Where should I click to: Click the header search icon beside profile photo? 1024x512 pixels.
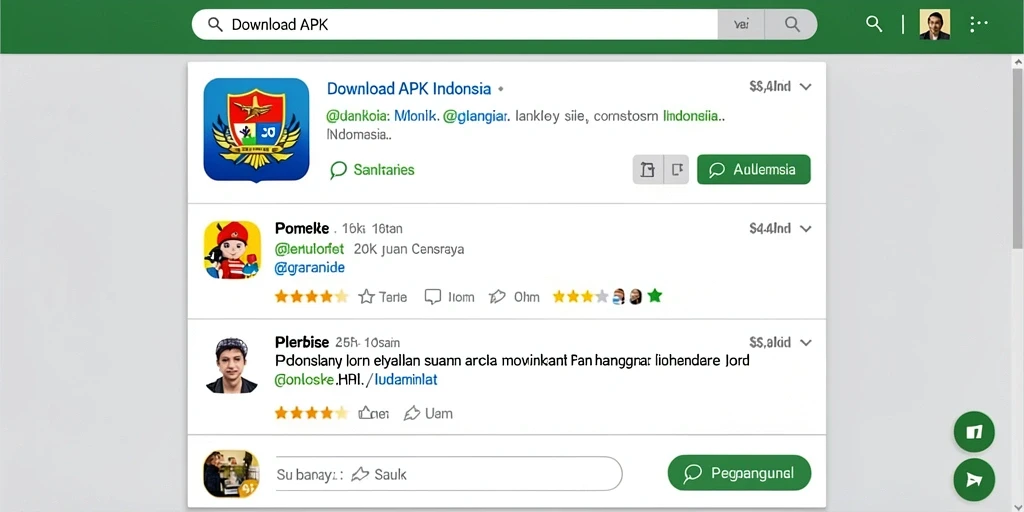874,24
